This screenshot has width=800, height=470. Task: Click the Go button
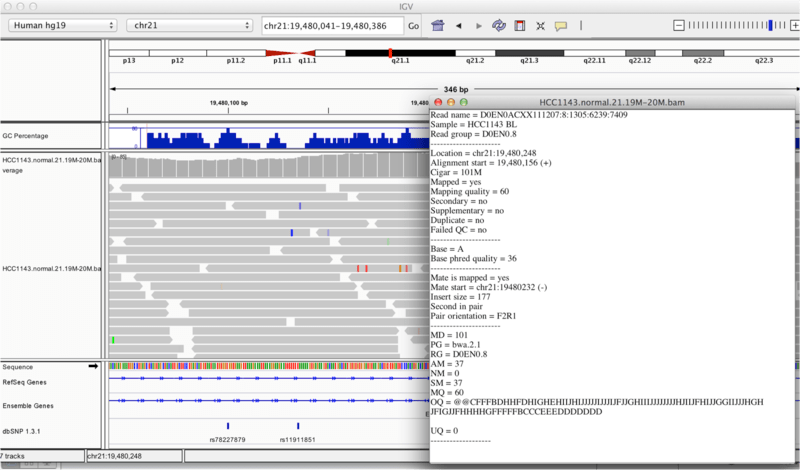click(413, 26)
